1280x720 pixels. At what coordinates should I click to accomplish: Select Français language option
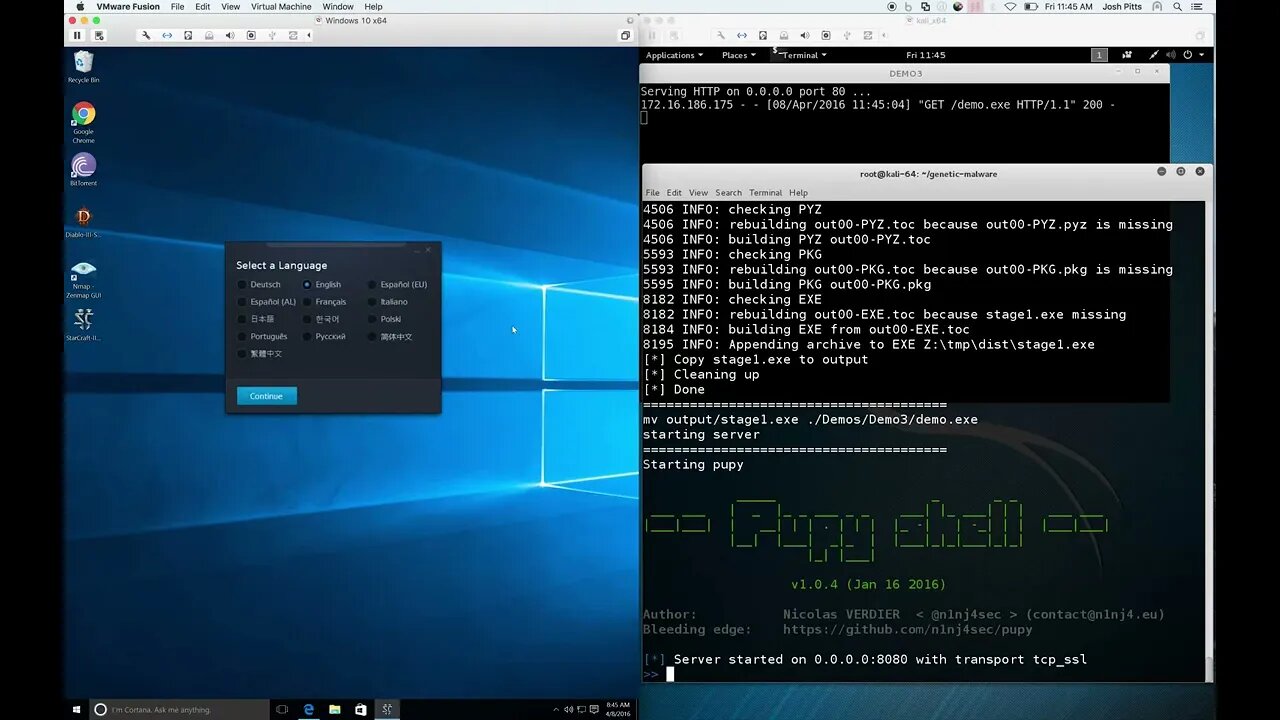click(325, 302)
